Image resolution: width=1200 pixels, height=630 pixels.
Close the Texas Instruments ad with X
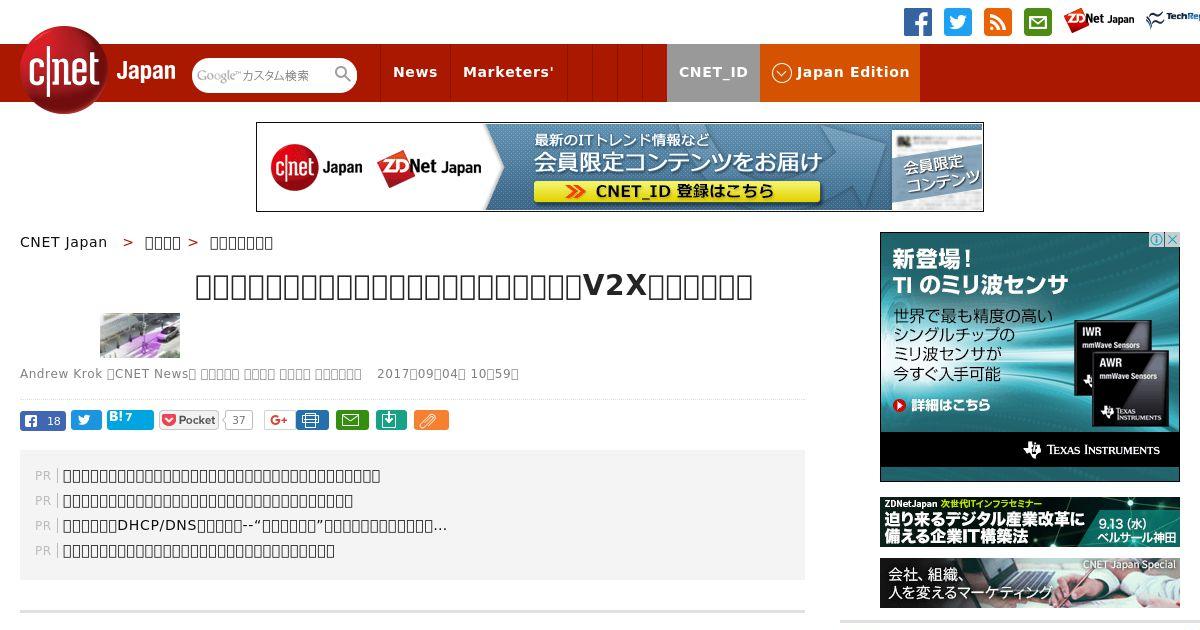coord(1172,240)
